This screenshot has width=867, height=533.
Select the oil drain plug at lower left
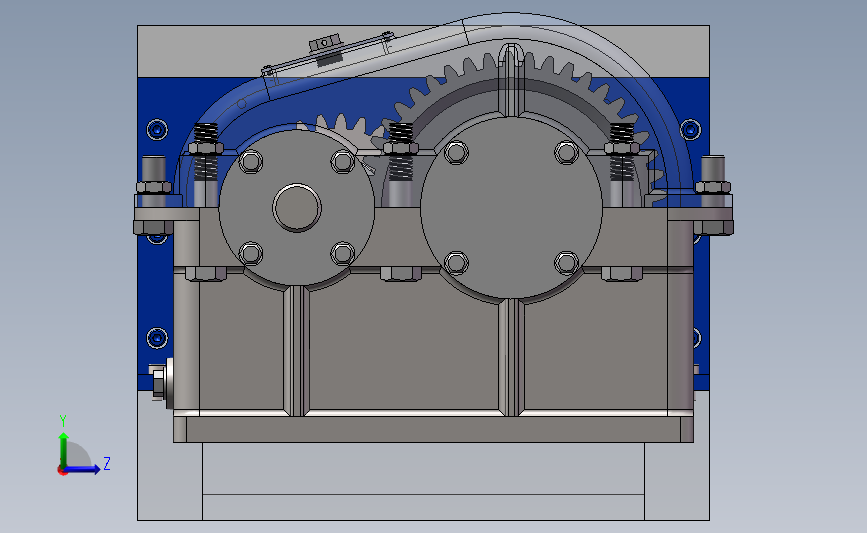[x=161, y=382]
